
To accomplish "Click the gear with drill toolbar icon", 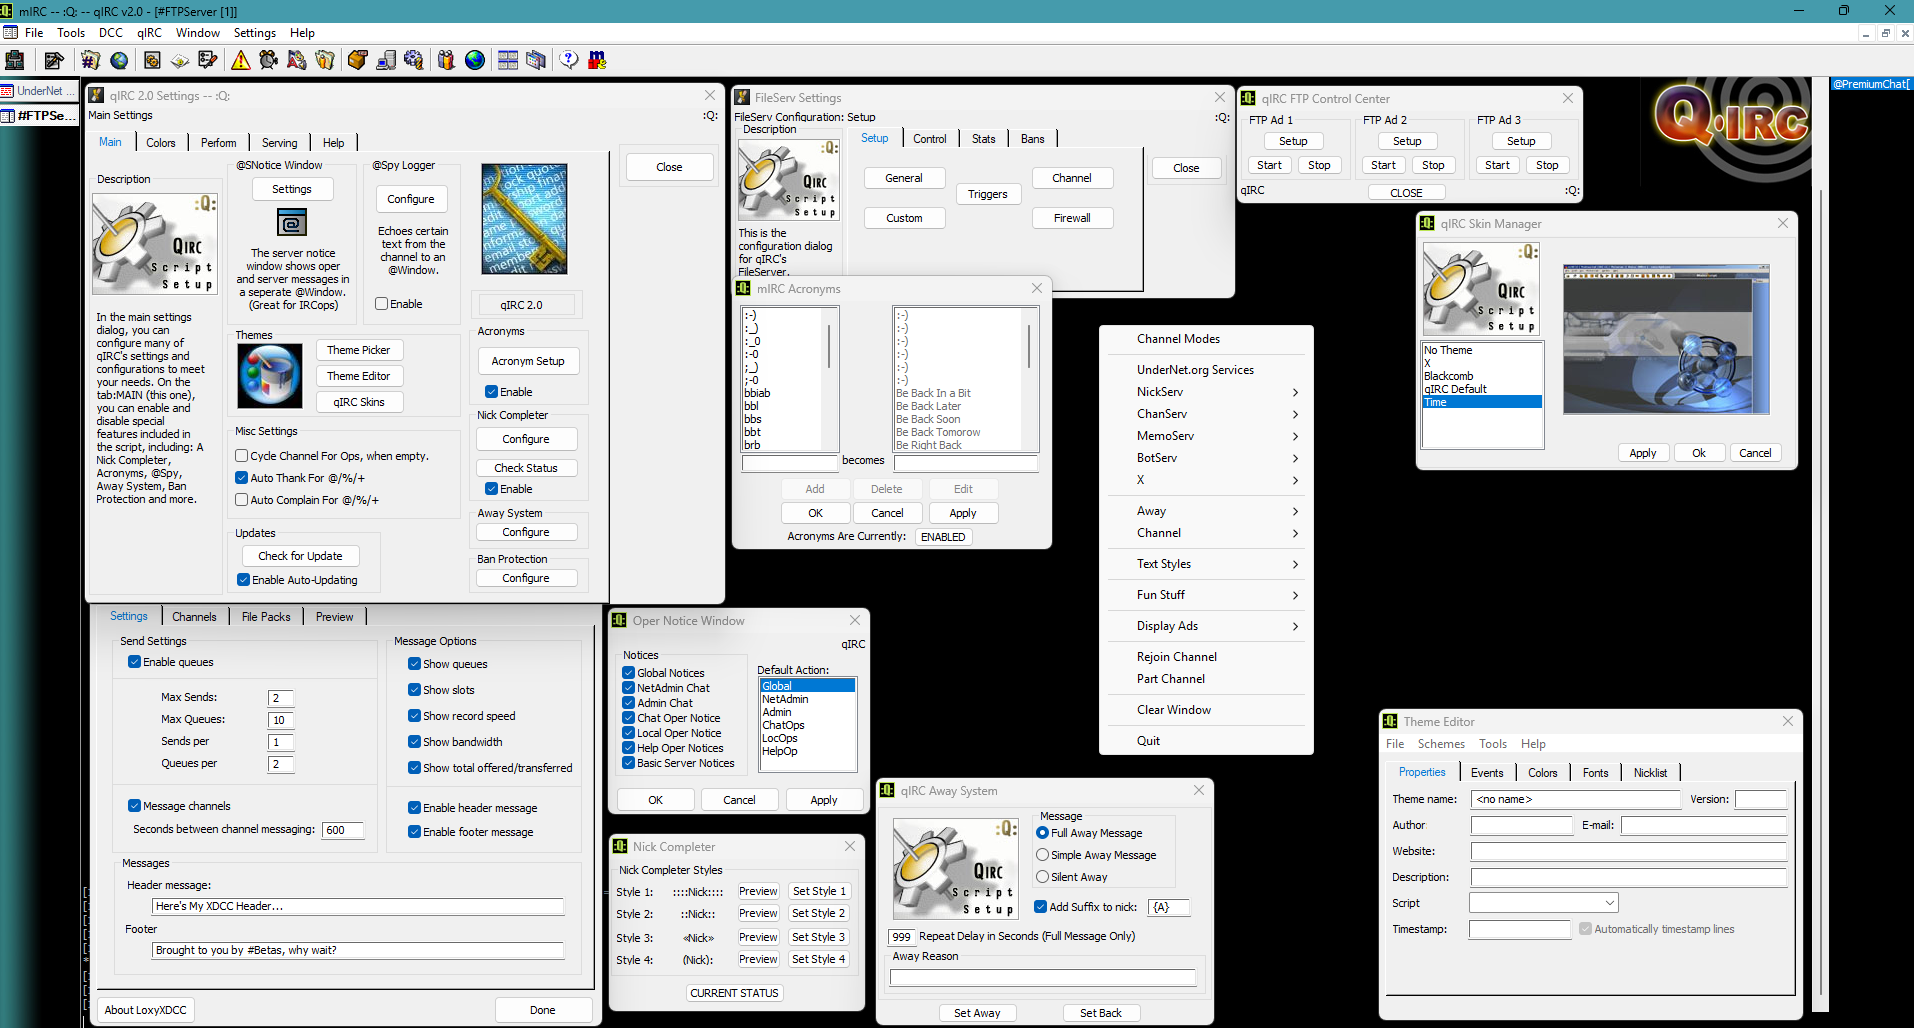I will click(x=413, y=60).
